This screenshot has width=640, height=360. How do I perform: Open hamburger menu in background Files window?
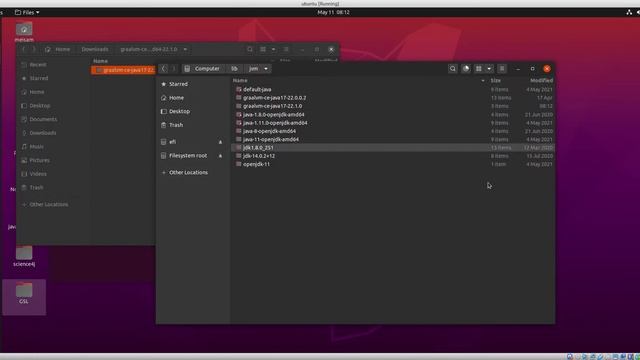(x=286, y=49)
